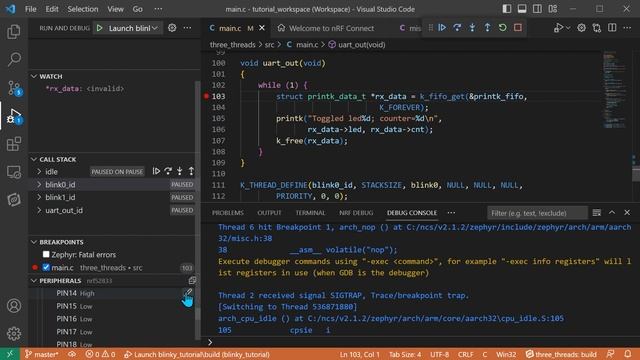Maximize the bottom panel size
Viewport: 640px width, 360px height.
611,213
